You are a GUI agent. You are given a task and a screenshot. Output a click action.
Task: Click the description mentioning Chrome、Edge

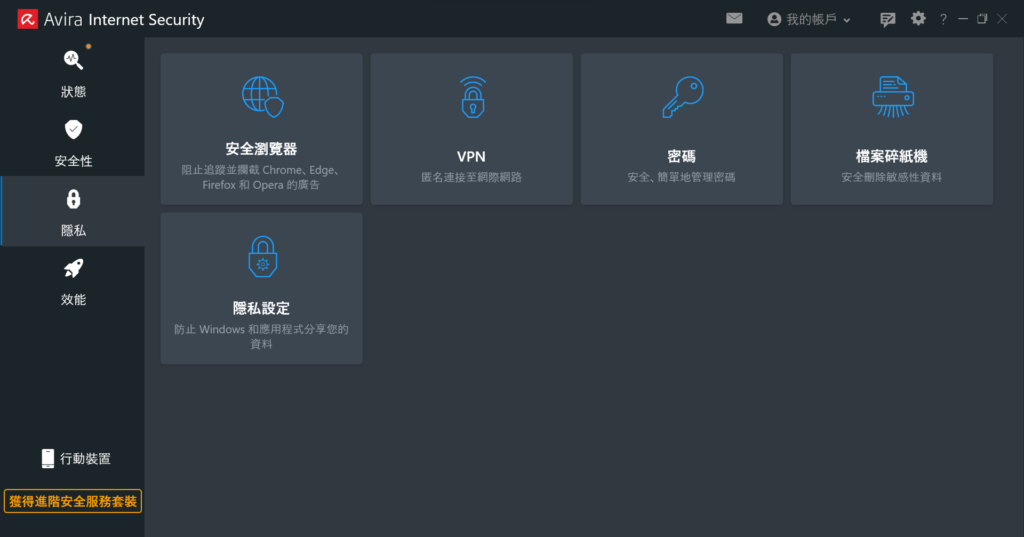coord(261,178)
